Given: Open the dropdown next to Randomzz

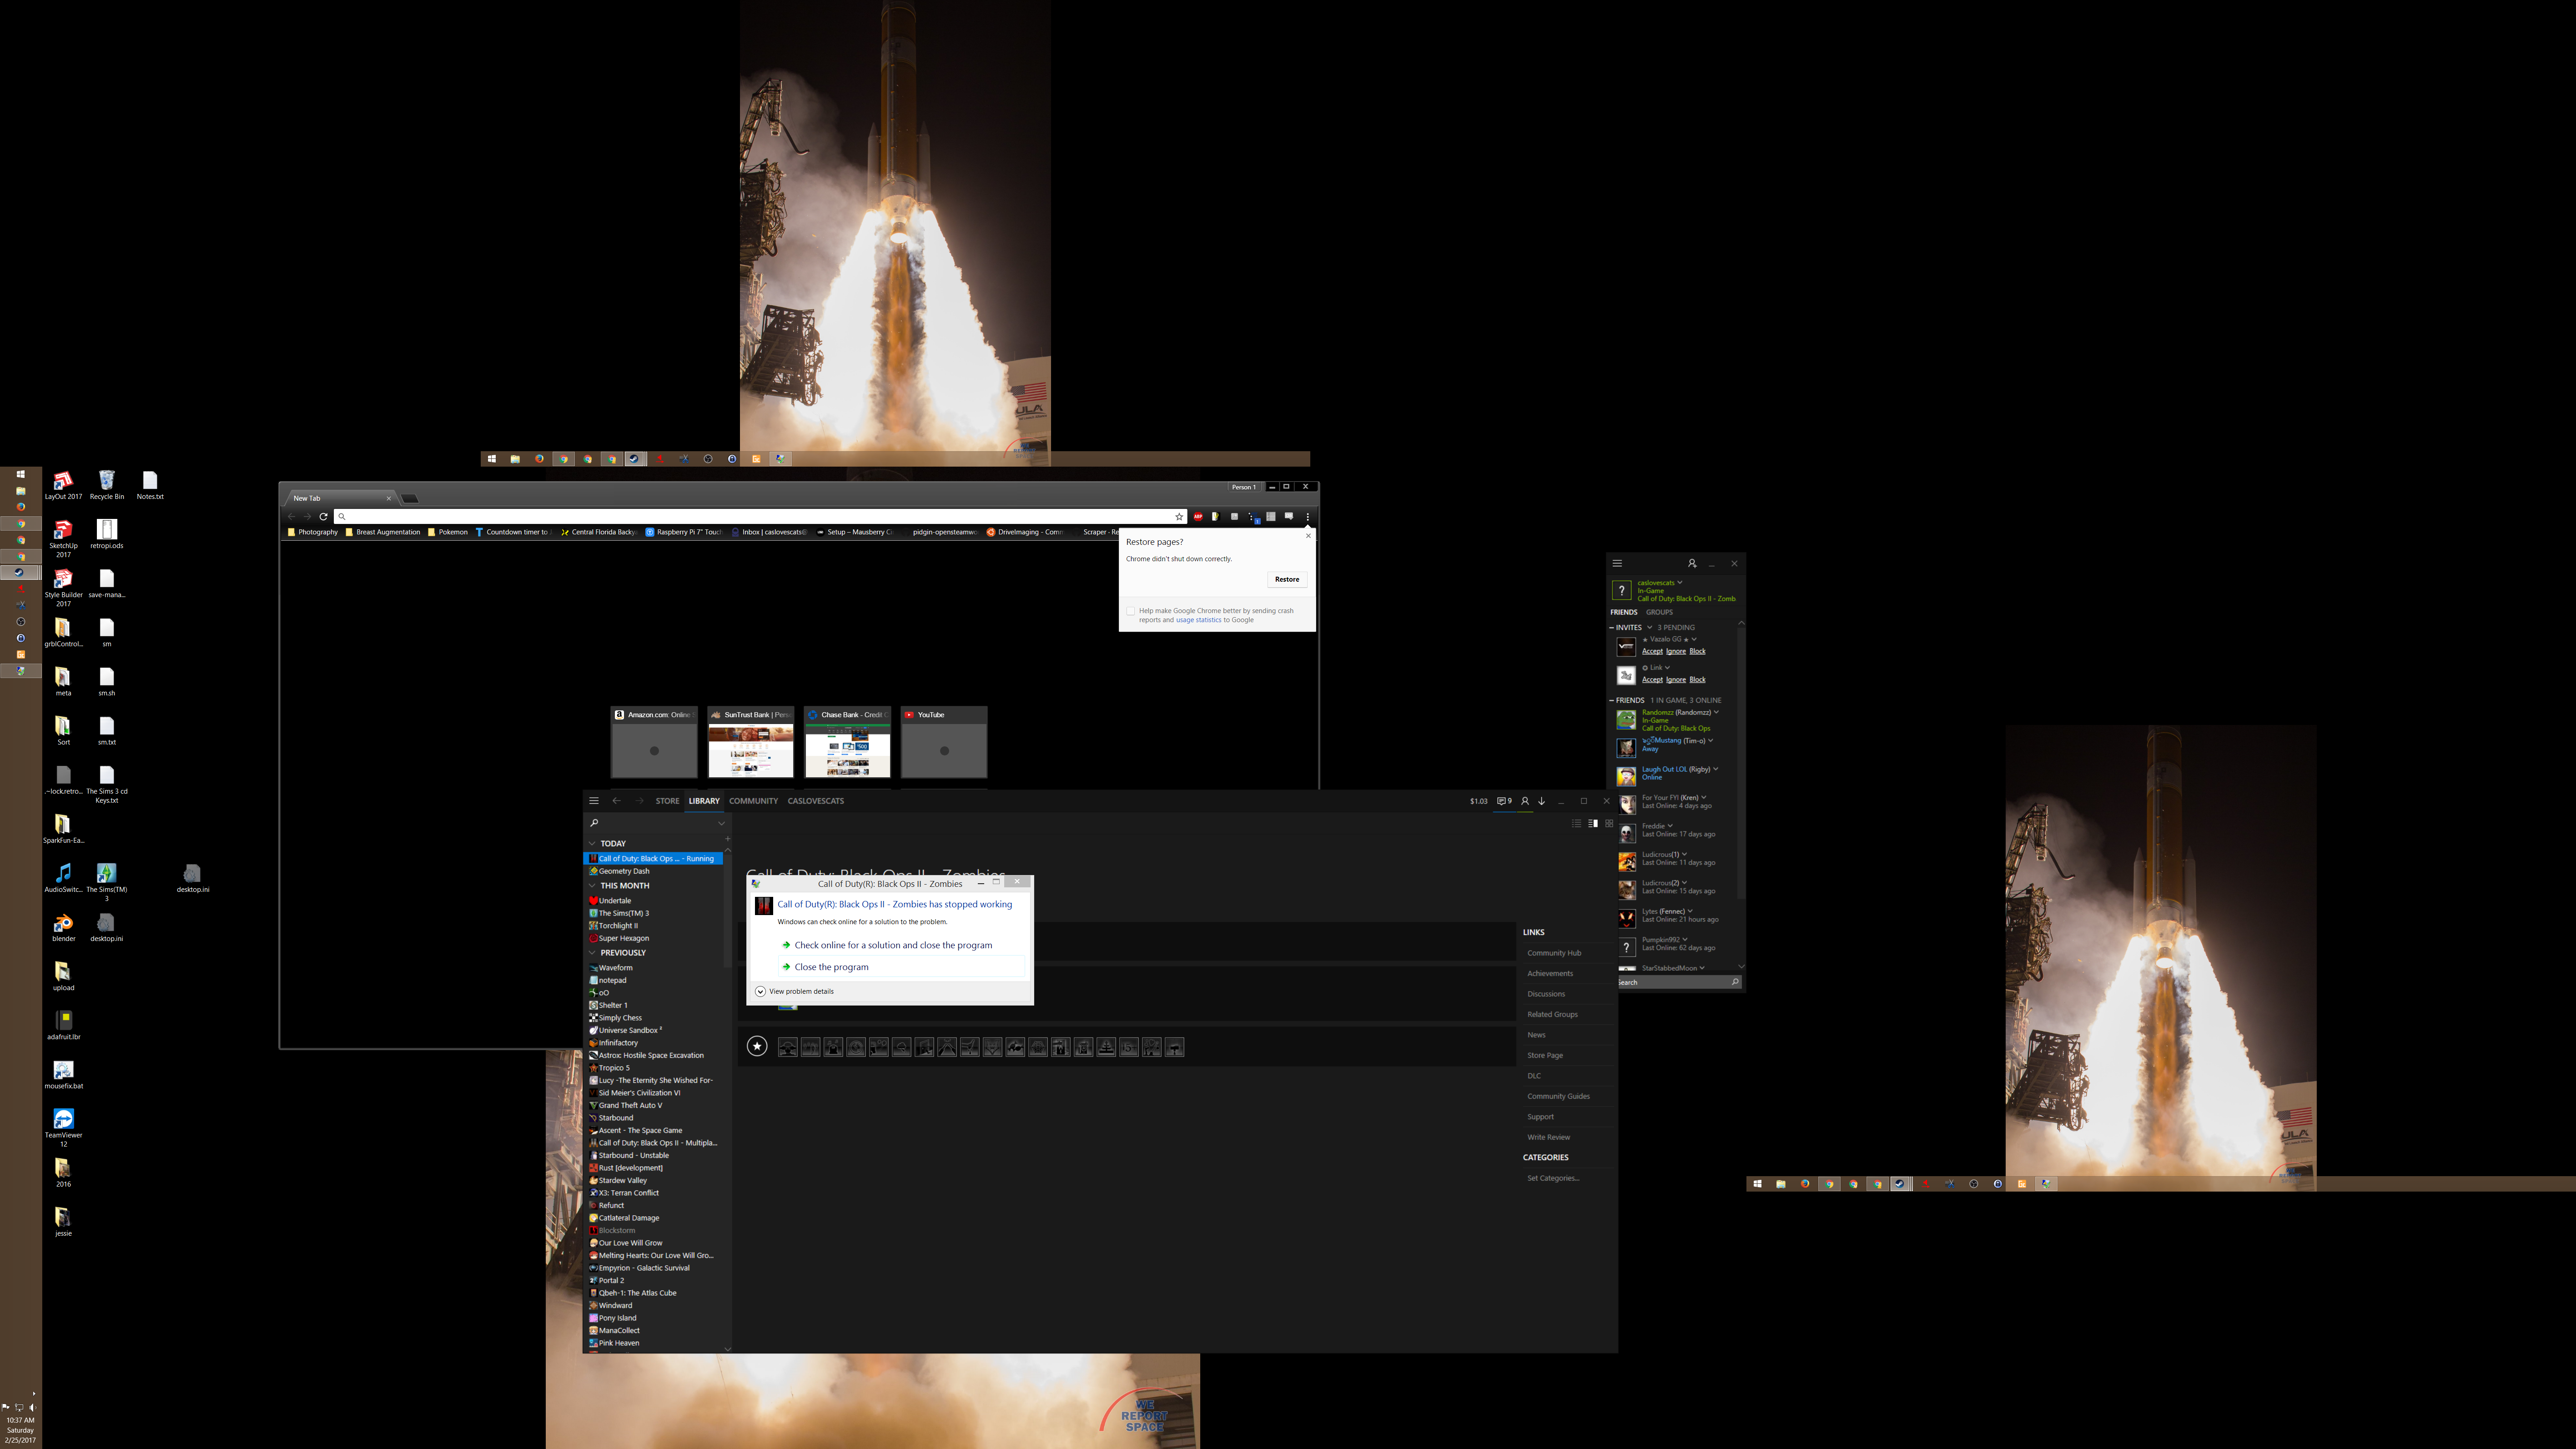Looking at the screenshot, I should point(1716,712).
